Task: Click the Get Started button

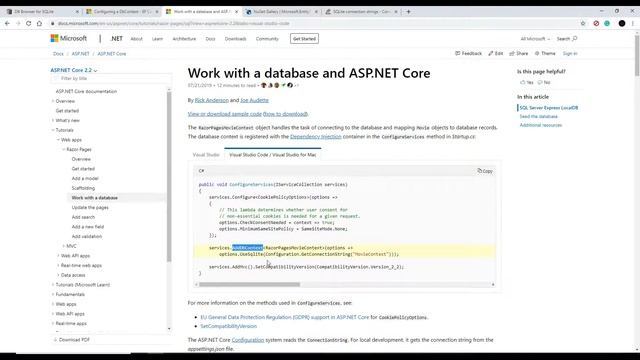Action: [304, 39]
